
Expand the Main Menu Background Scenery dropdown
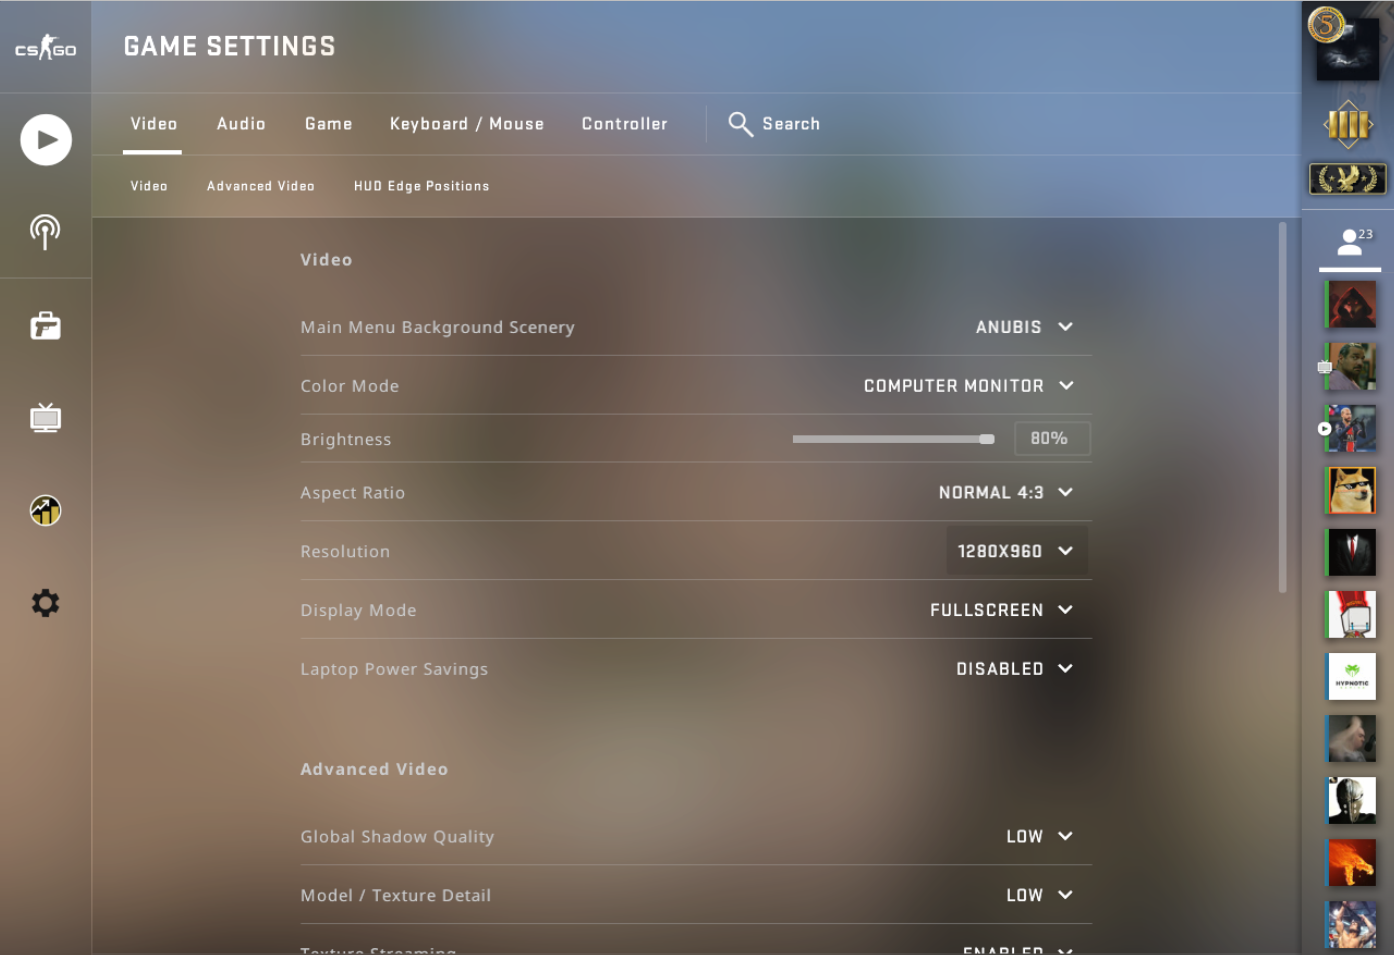point(1025,327)
